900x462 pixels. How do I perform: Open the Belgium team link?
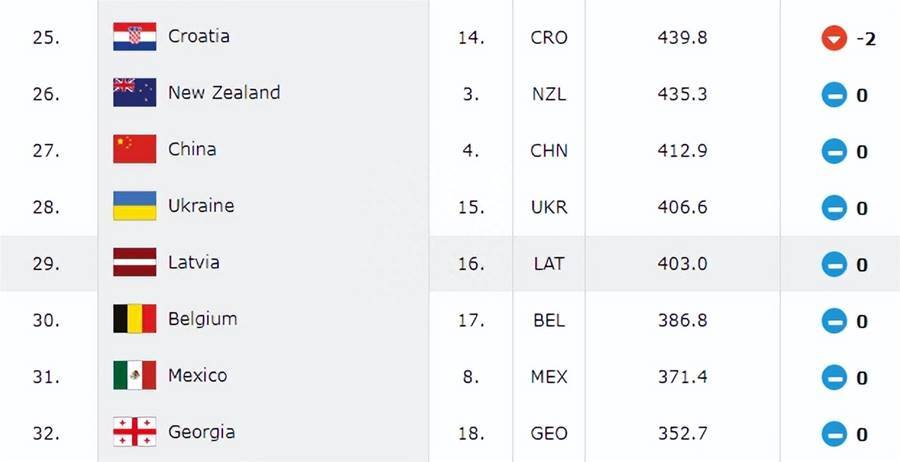(x=202, y=319)
